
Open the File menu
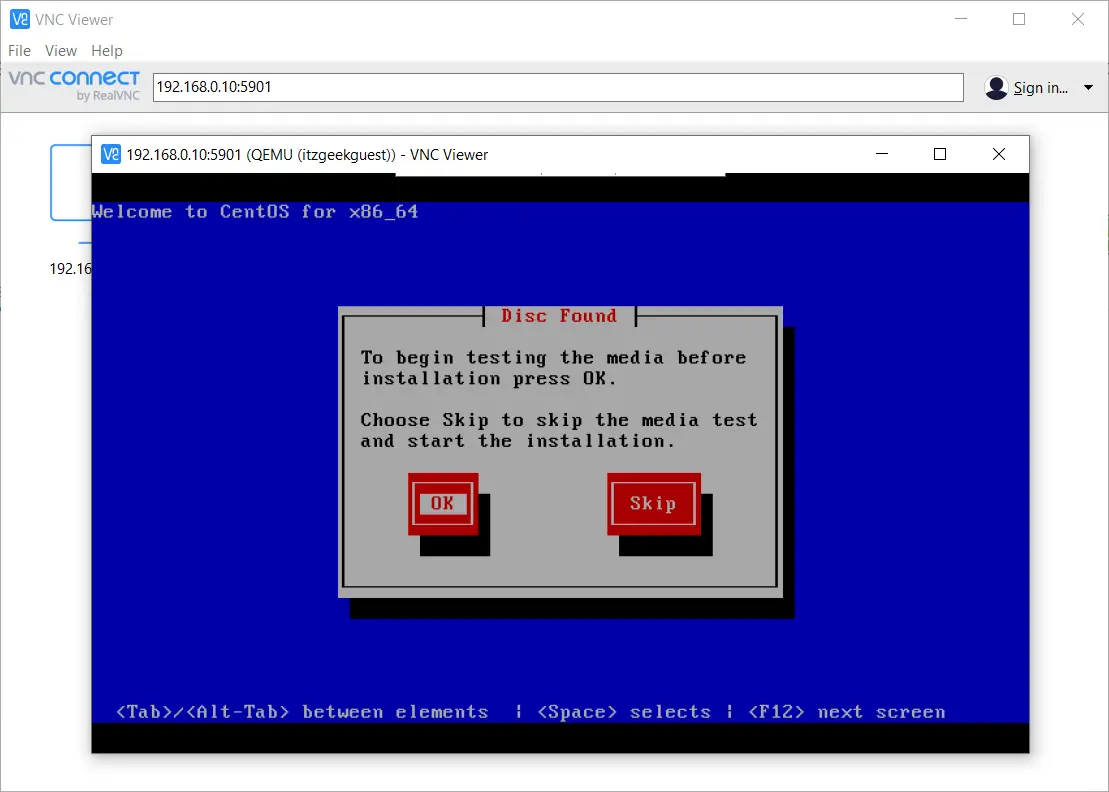click(19, 51)
